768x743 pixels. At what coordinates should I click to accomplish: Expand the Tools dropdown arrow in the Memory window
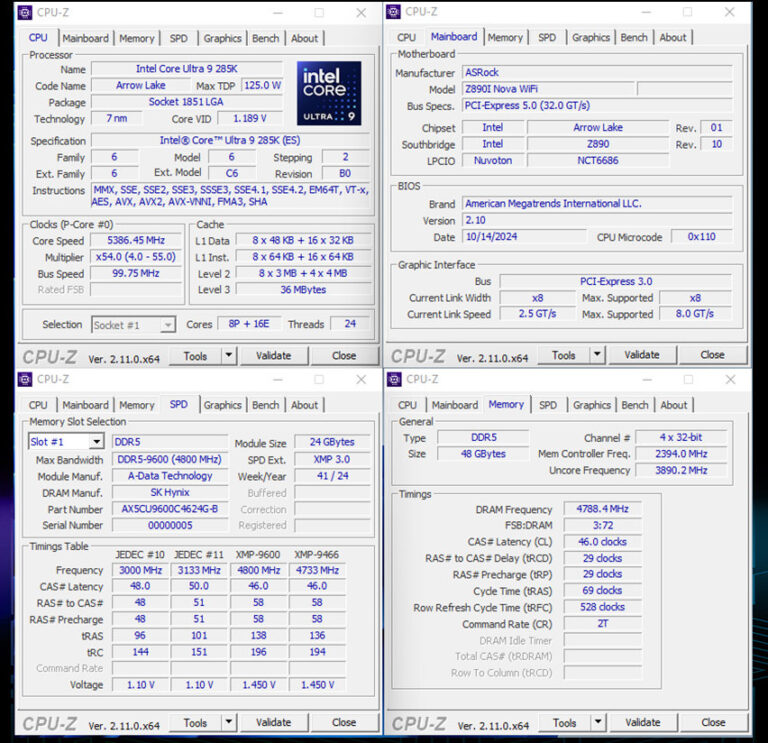(598, 723)
